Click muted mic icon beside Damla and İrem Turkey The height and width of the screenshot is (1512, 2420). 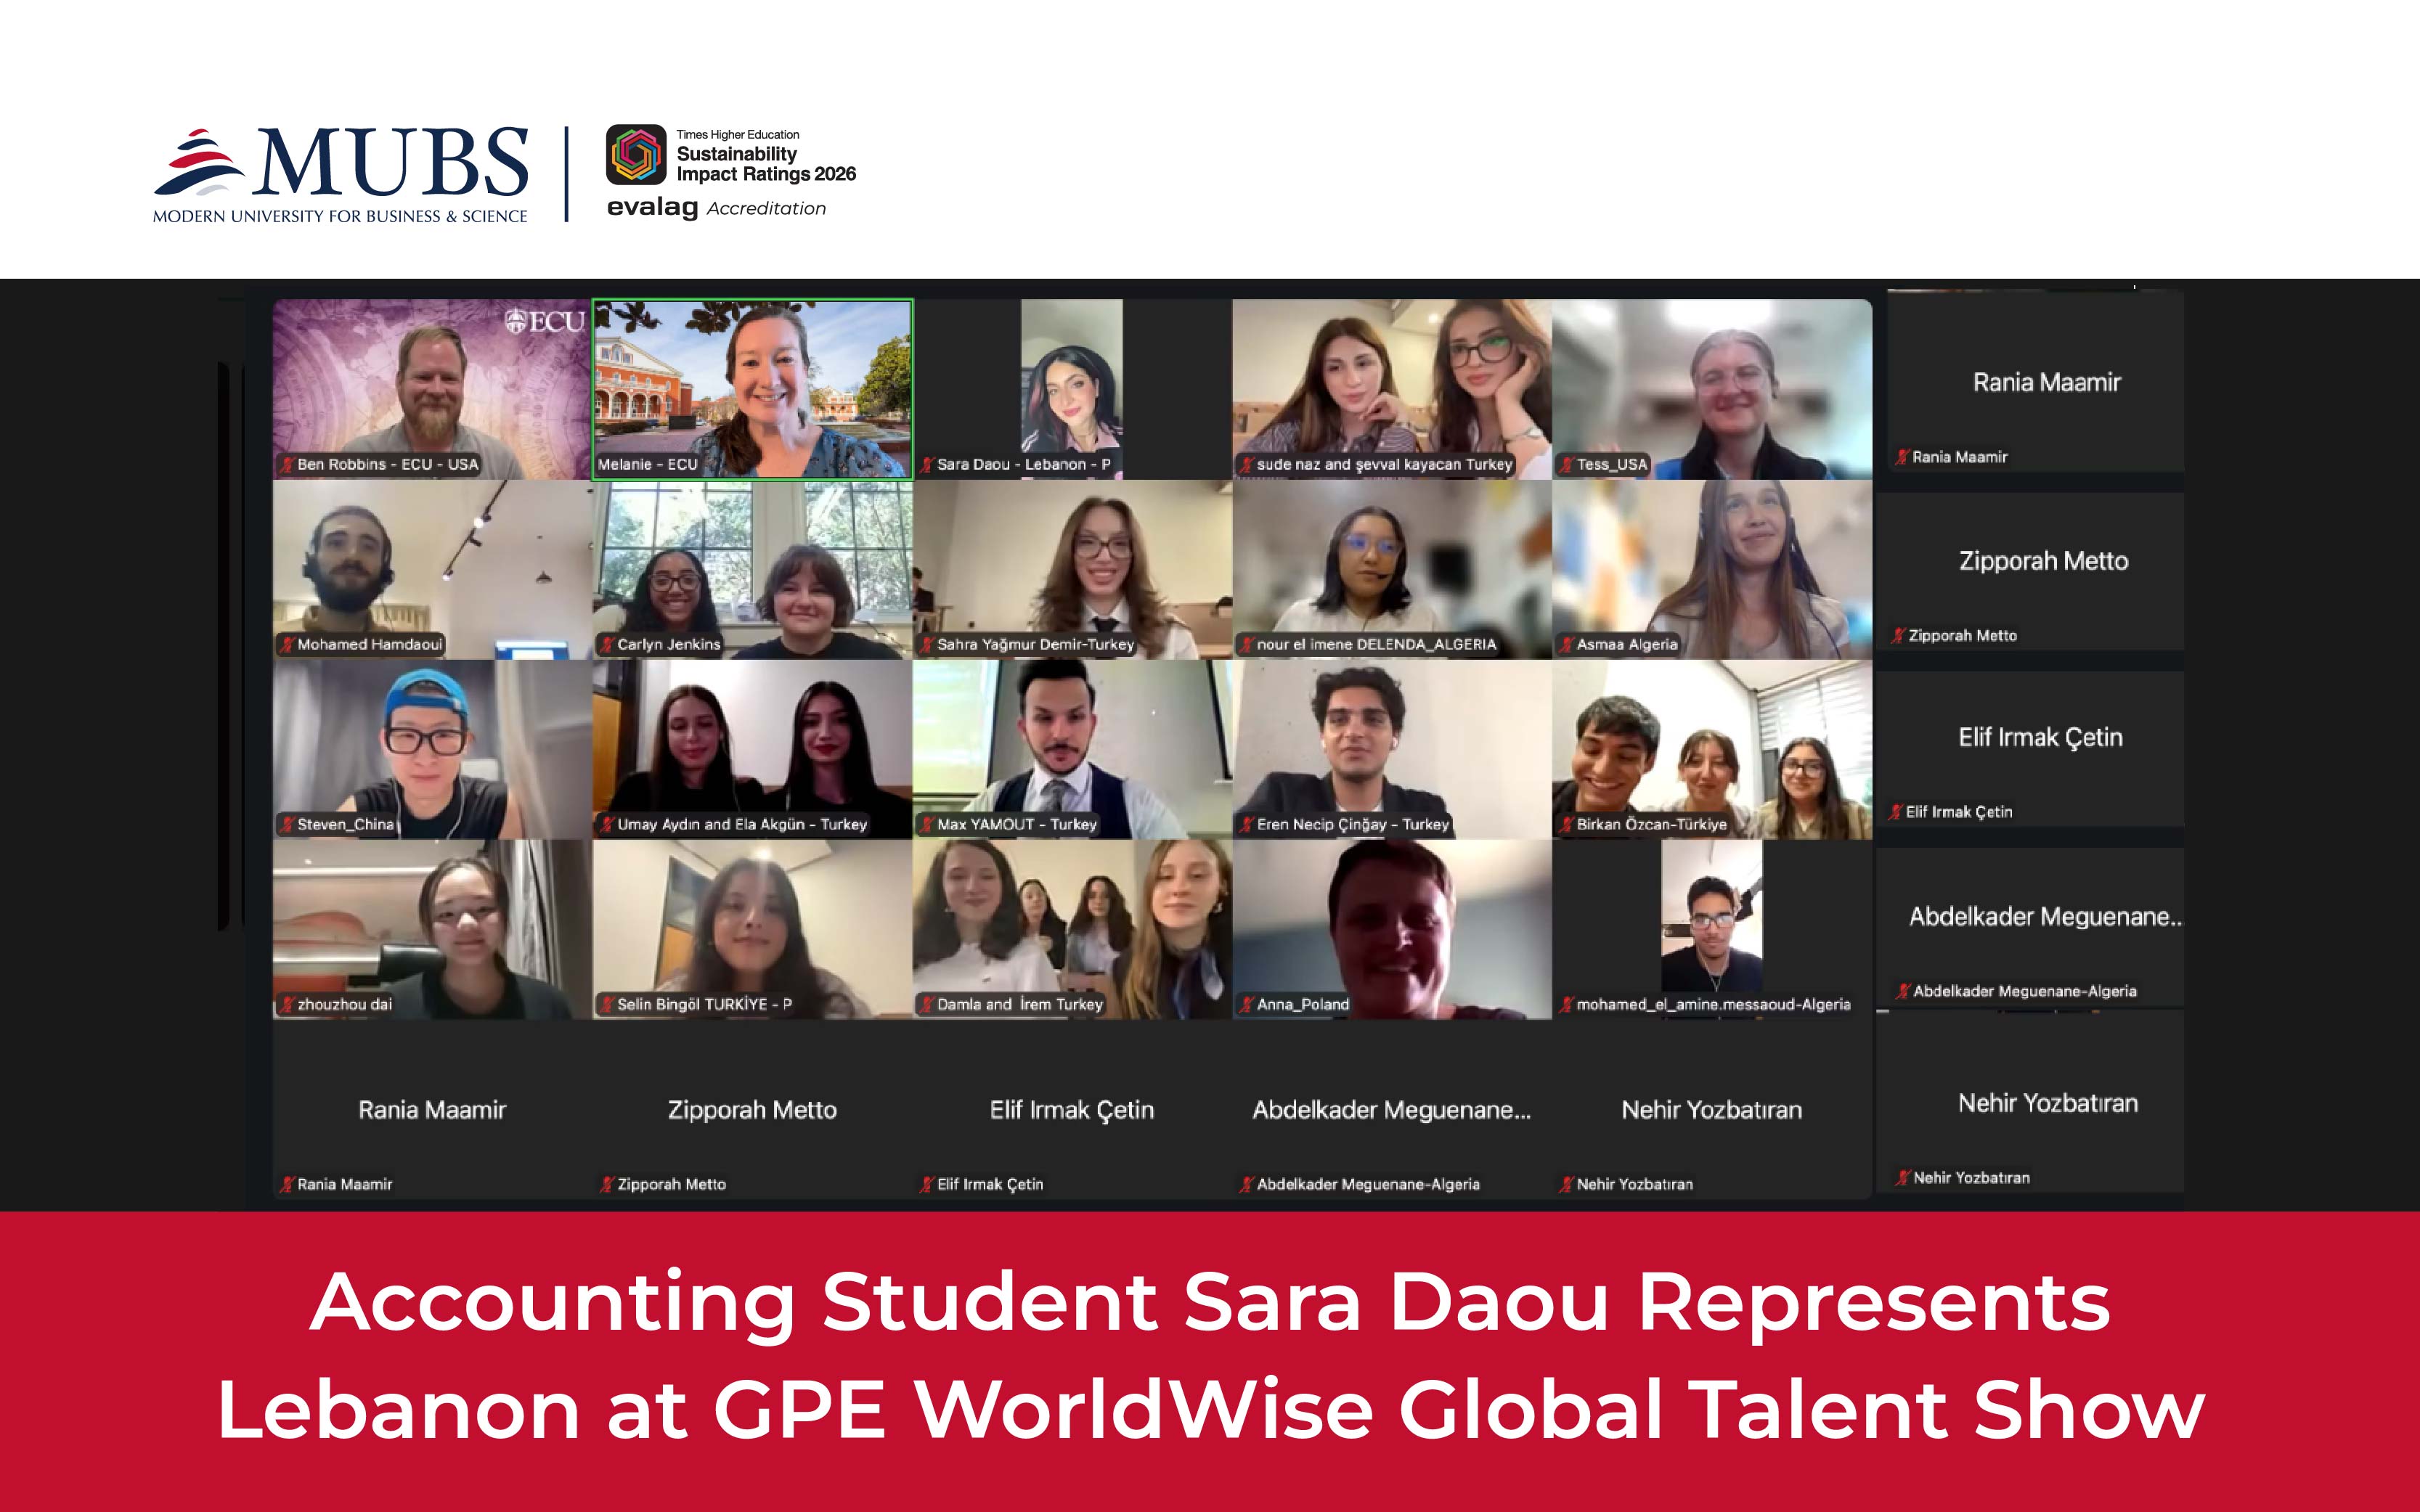point(927,1004)
